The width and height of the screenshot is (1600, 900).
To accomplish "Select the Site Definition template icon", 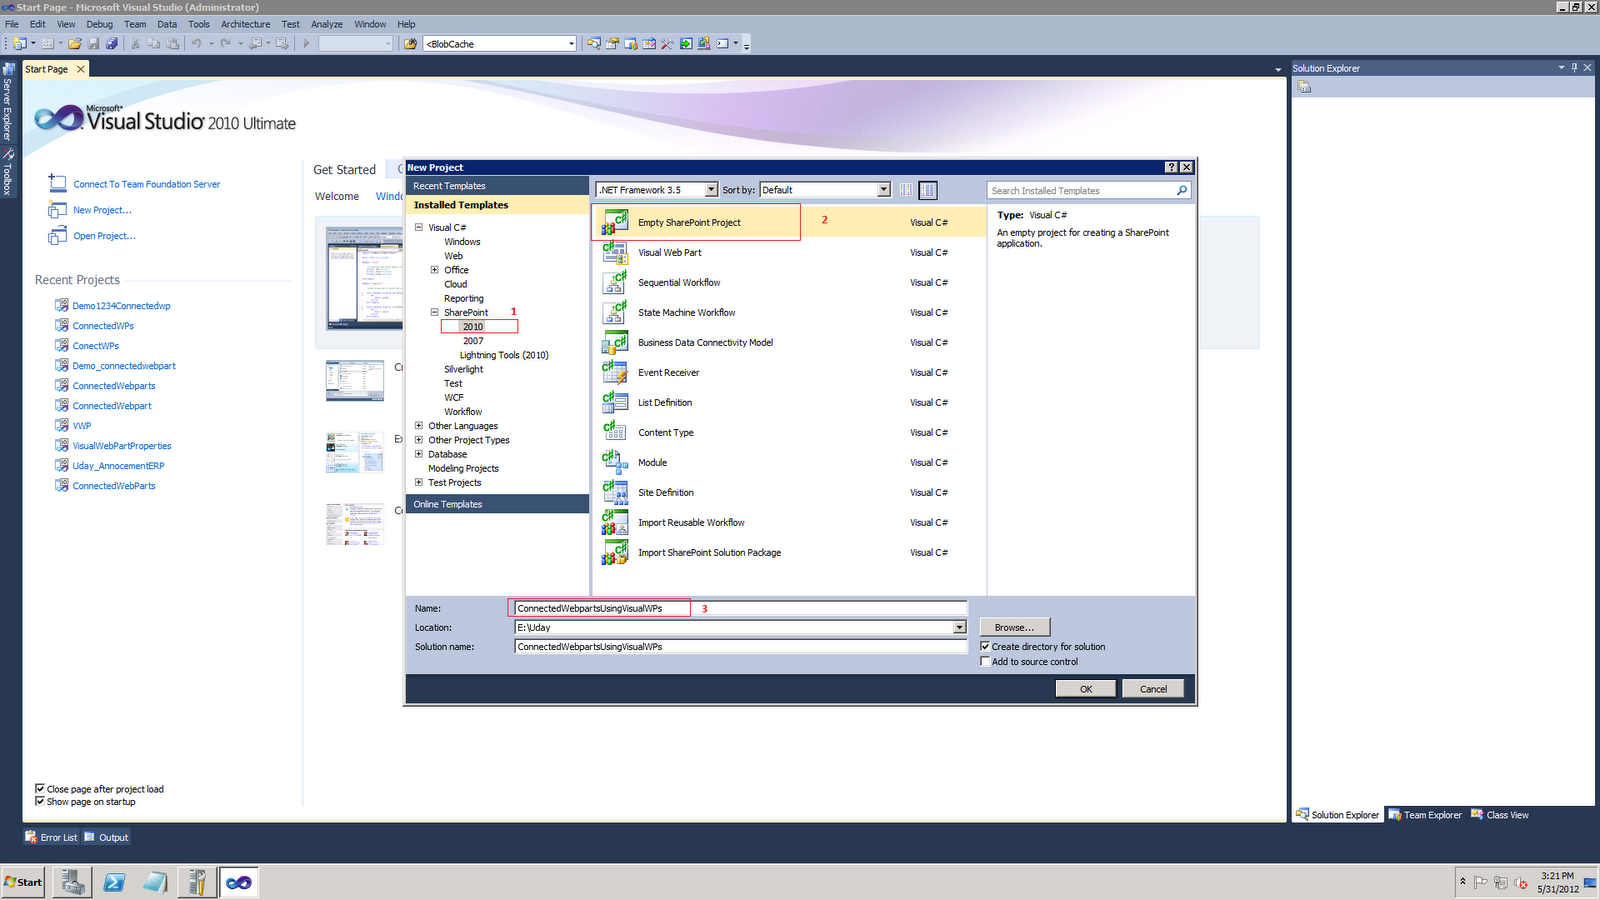I will coord(614,492).
